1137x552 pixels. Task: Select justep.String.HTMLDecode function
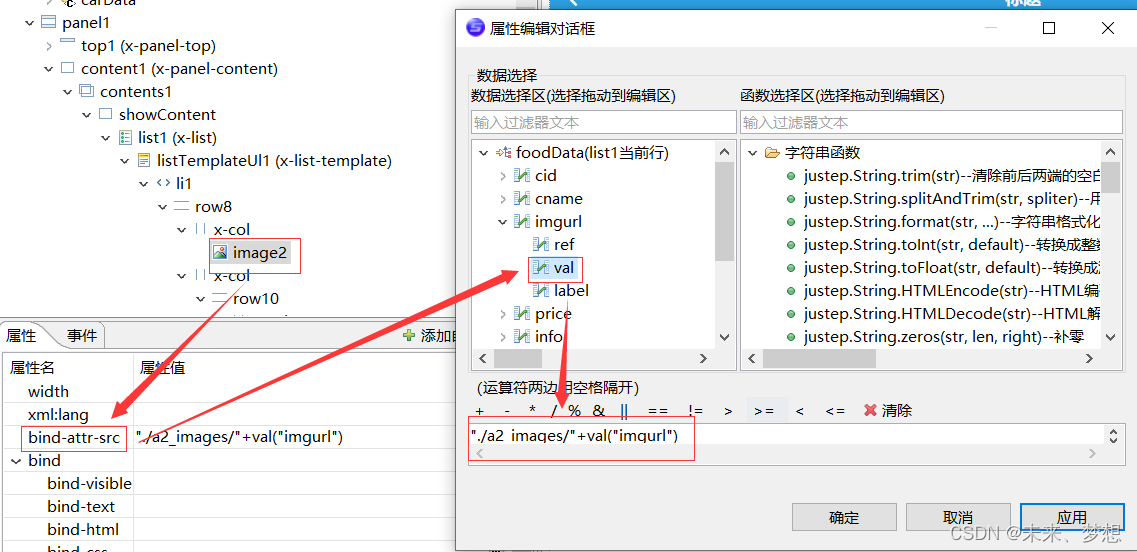(950, 313)
